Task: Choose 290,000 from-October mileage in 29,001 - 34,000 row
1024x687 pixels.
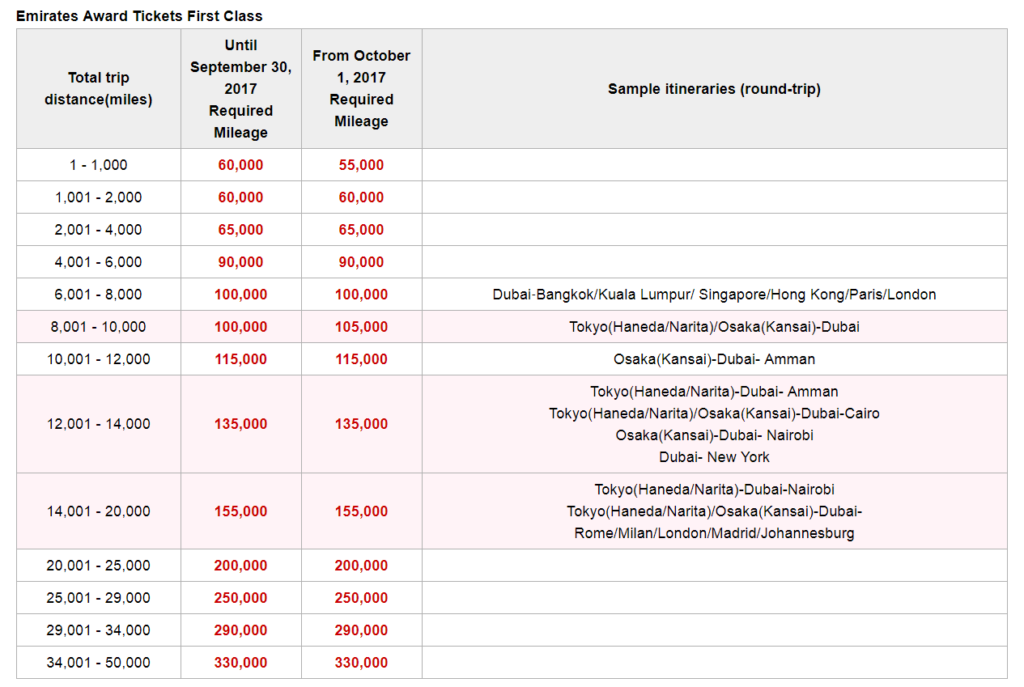Action: [361, 630]
